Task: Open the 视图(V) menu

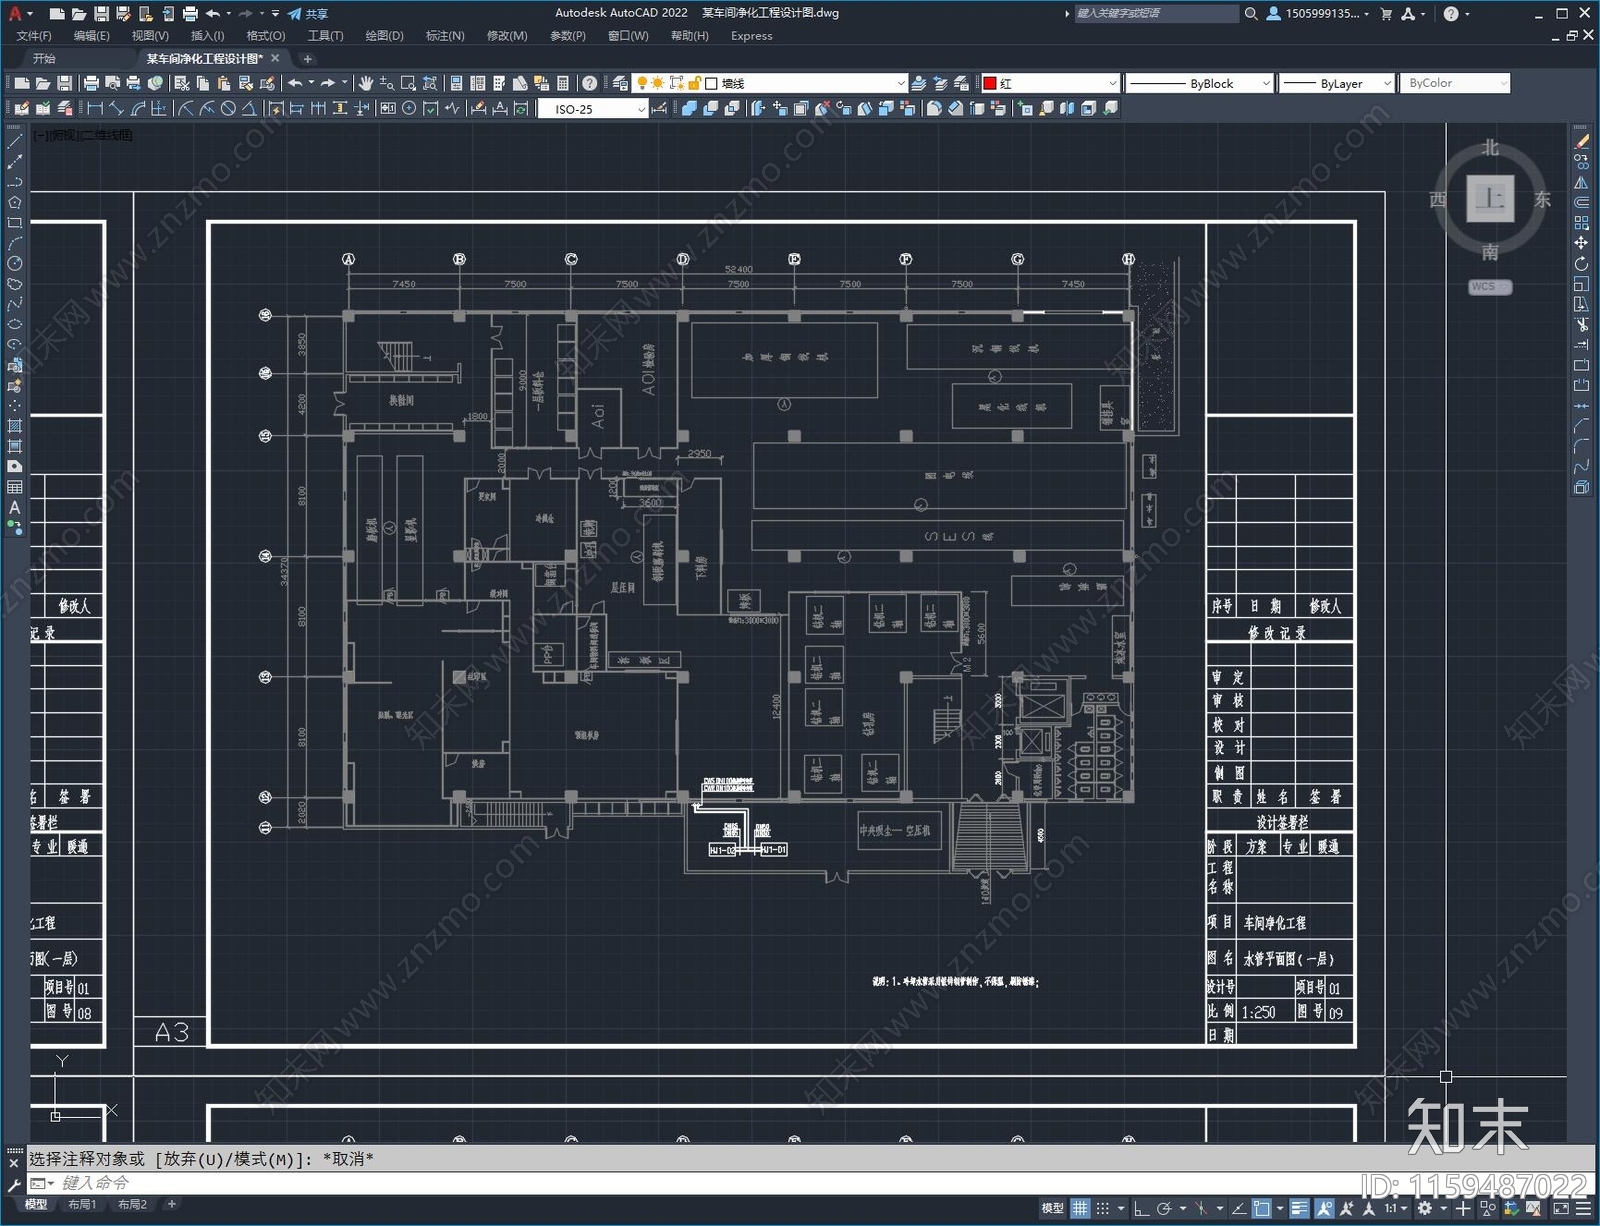Action: coord(150,36)
